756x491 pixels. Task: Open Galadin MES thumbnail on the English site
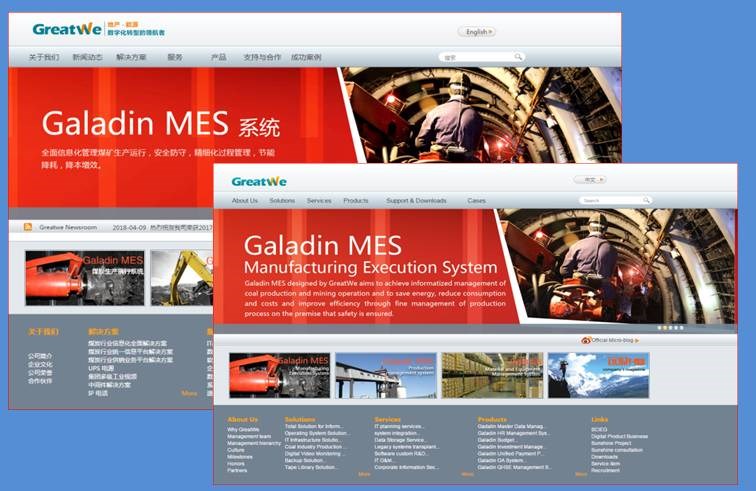click(x=280, y=375)
